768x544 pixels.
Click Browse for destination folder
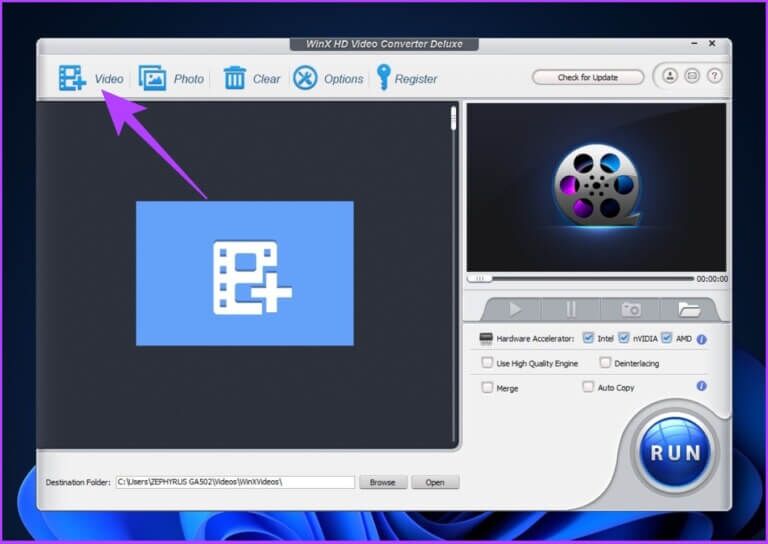(x=383, y=482)
